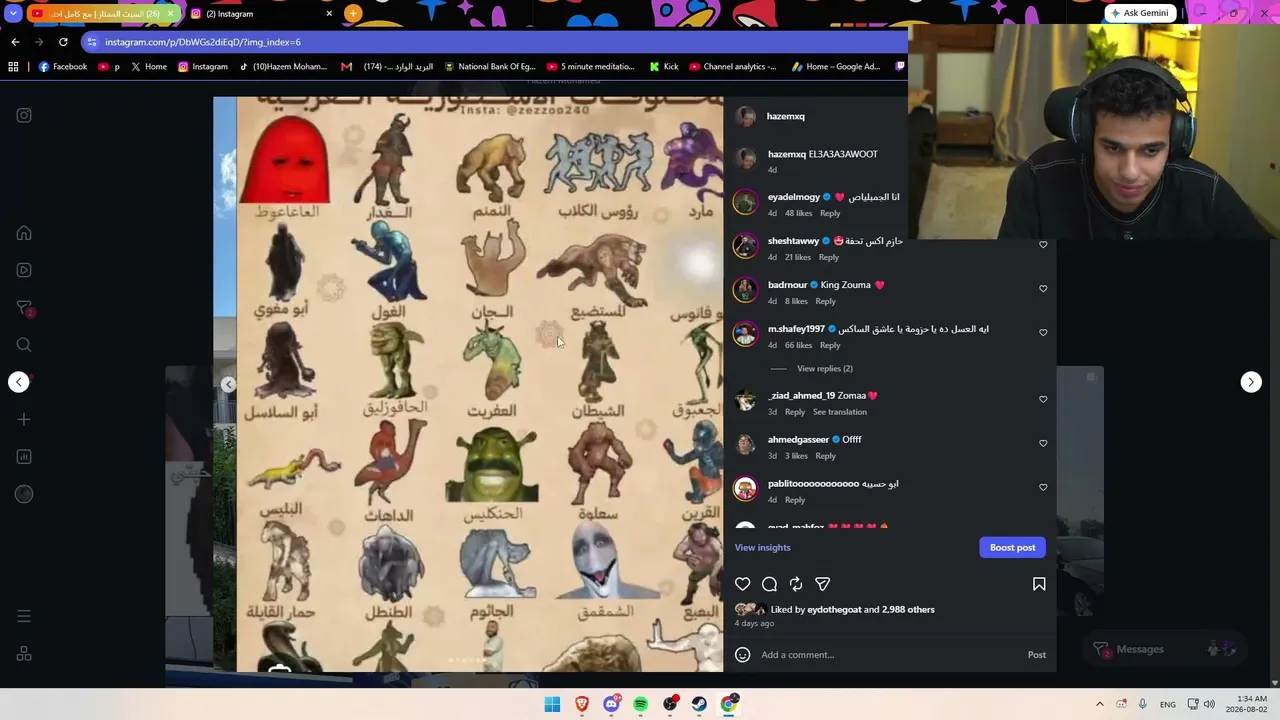
Task: Open the browser apps grid shortcut
Action: [x=13, y=67]
